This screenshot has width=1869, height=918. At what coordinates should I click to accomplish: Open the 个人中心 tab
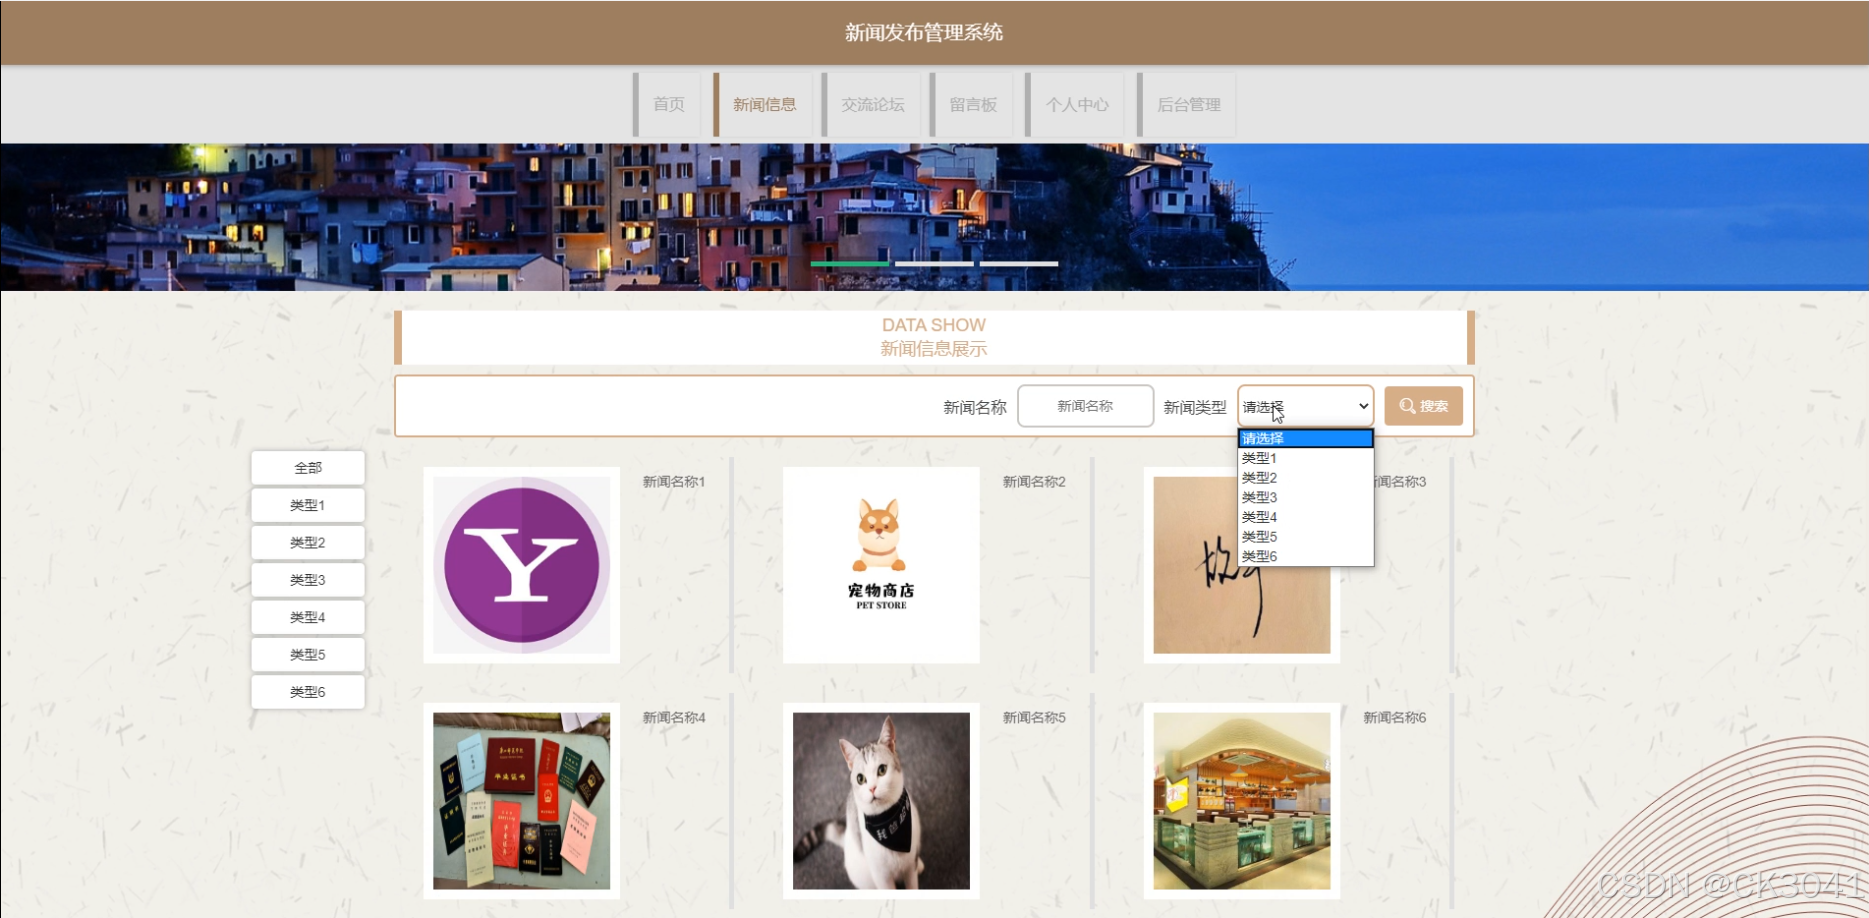1076,105
